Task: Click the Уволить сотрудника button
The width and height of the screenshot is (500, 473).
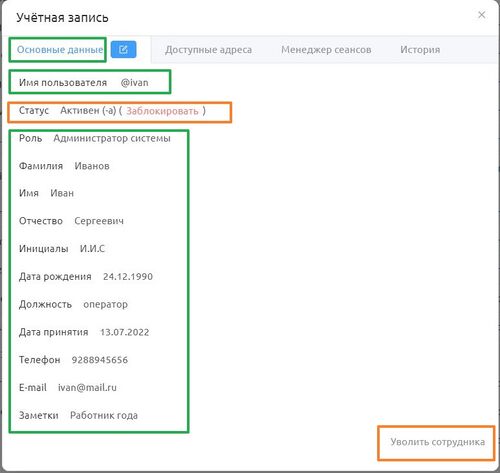Action: (x=438, y=442)
